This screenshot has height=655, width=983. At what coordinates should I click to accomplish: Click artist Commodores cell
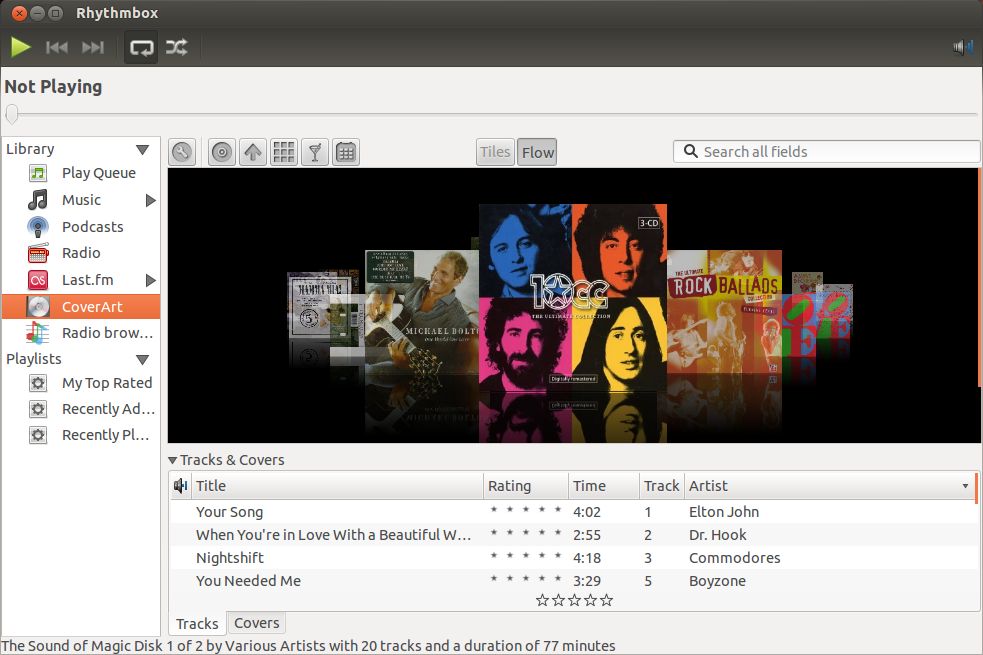[x=734, y=558]
